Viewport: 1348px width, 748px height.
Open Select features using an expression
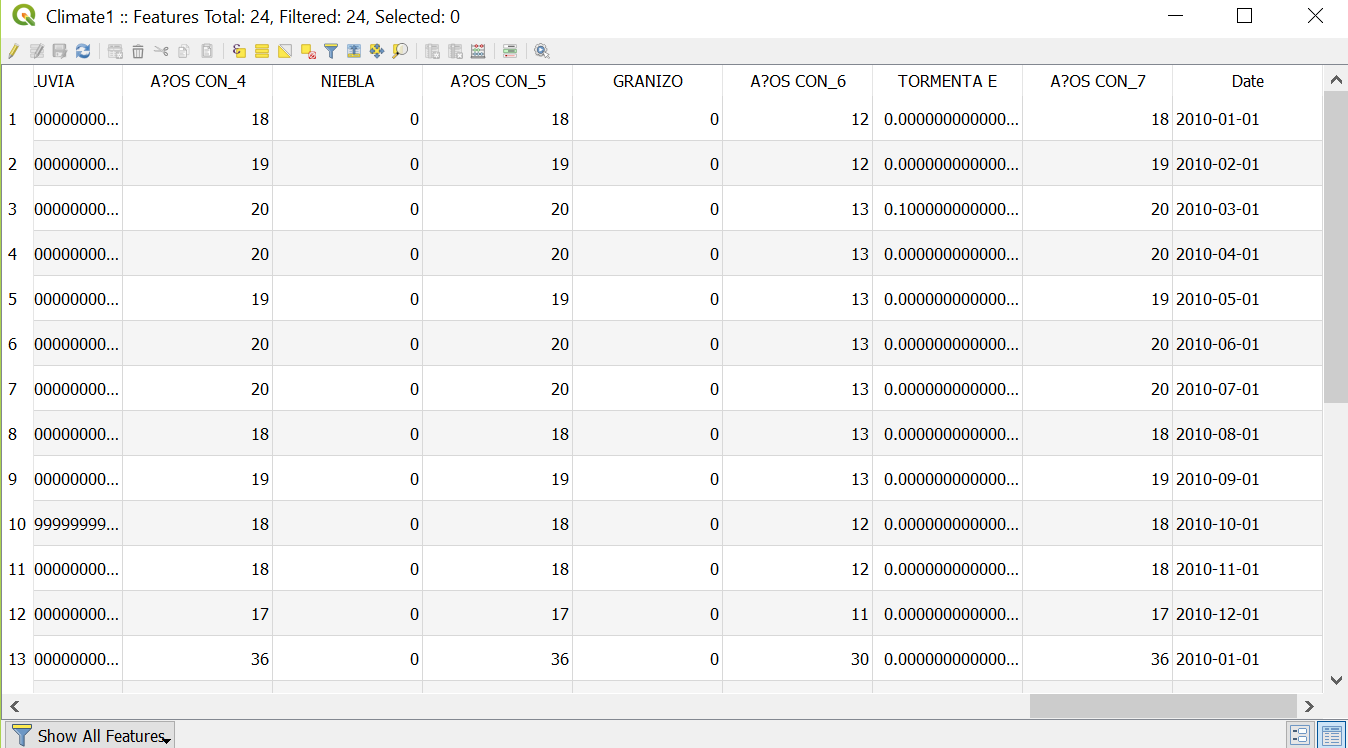click(x=238, y=51)
